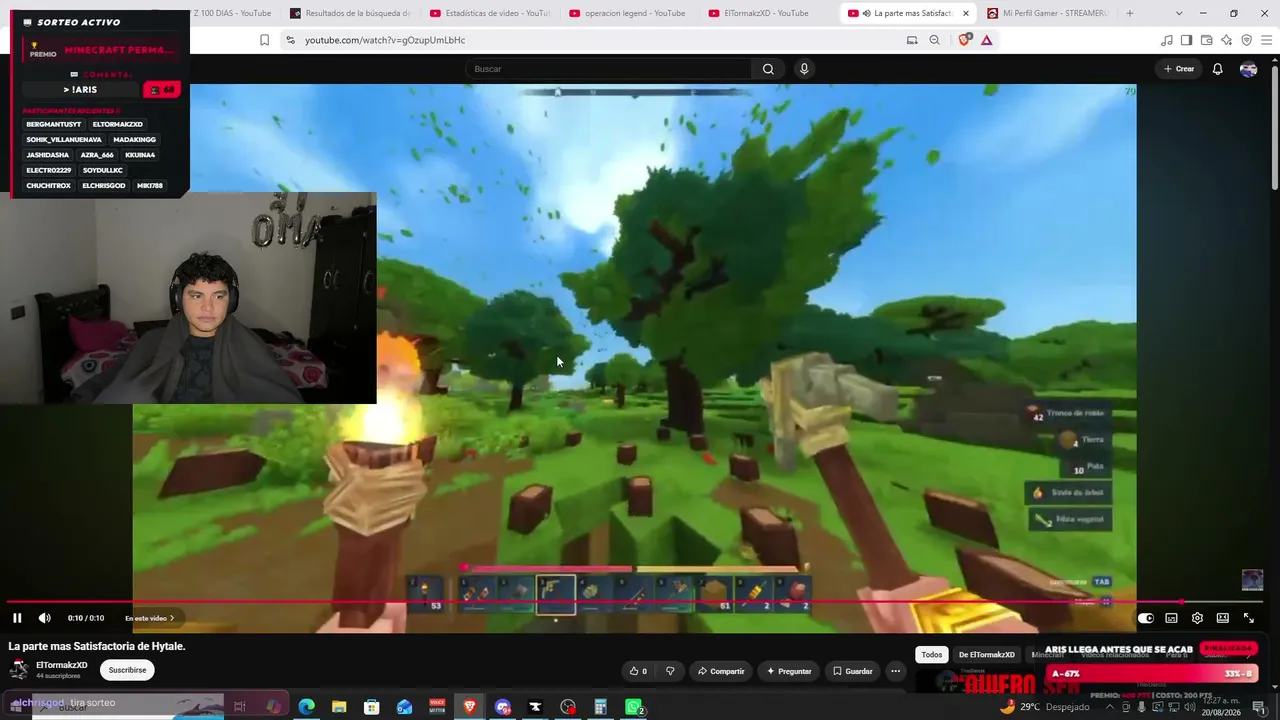Viewport: 1280px width, 720px height.
Task: Open the ElTormakzXD channel name link
Action: pos(62,665)
